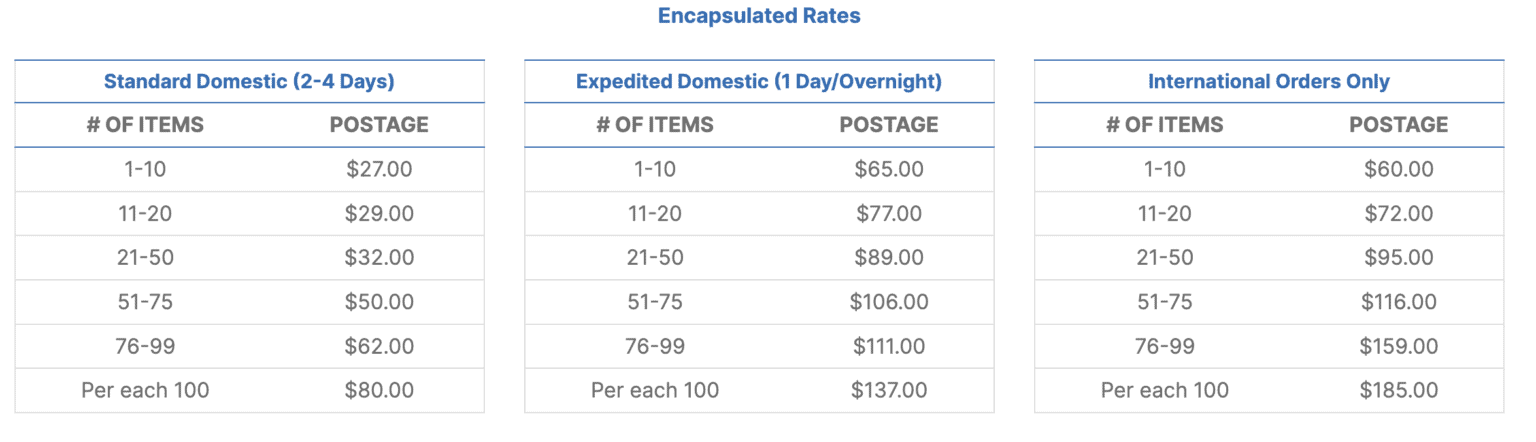
Task: Click the $111.00 Expedited postage
Action: point(889,346)
